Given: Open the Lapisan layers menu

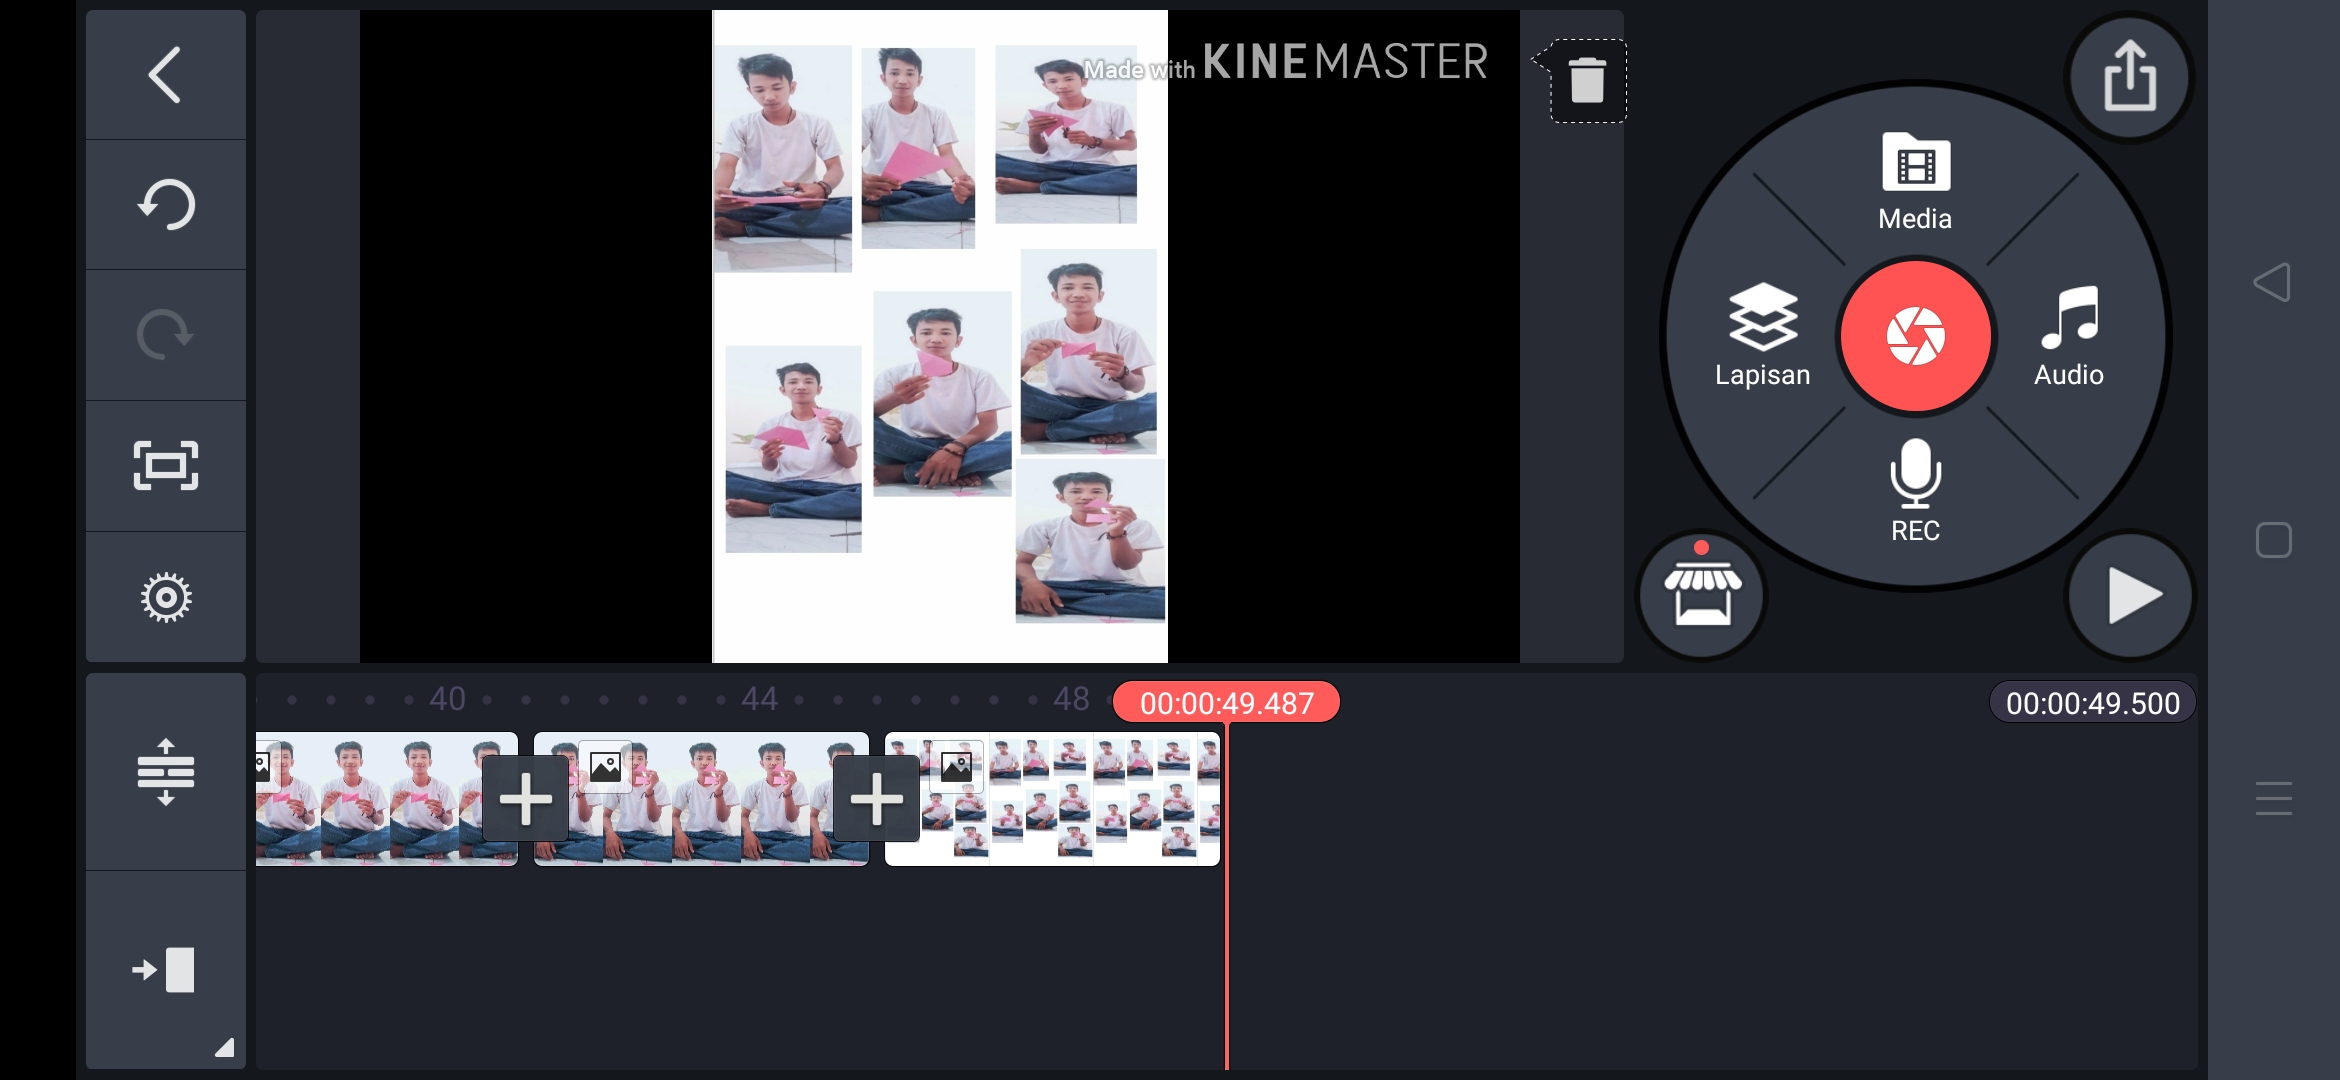Looking at the screenshot, I should tap(1762, 336).
